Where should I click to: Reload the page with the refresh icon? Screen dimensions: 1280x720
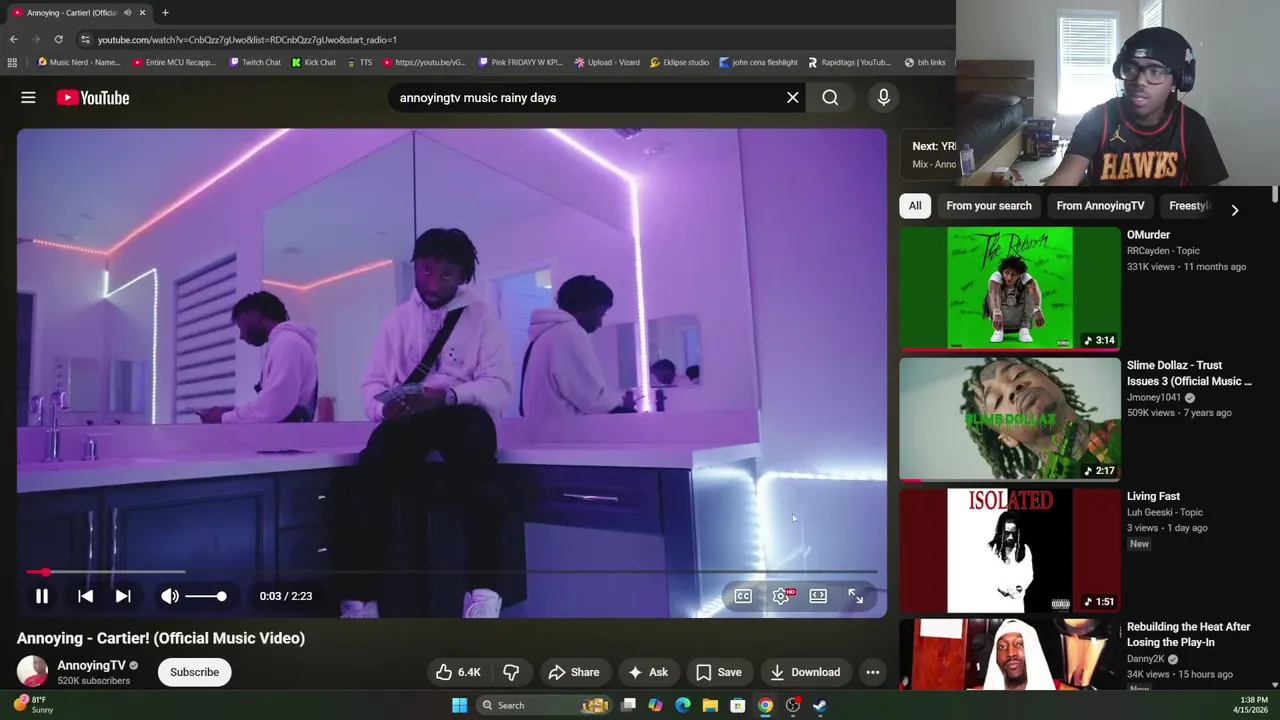pos(58,39)
